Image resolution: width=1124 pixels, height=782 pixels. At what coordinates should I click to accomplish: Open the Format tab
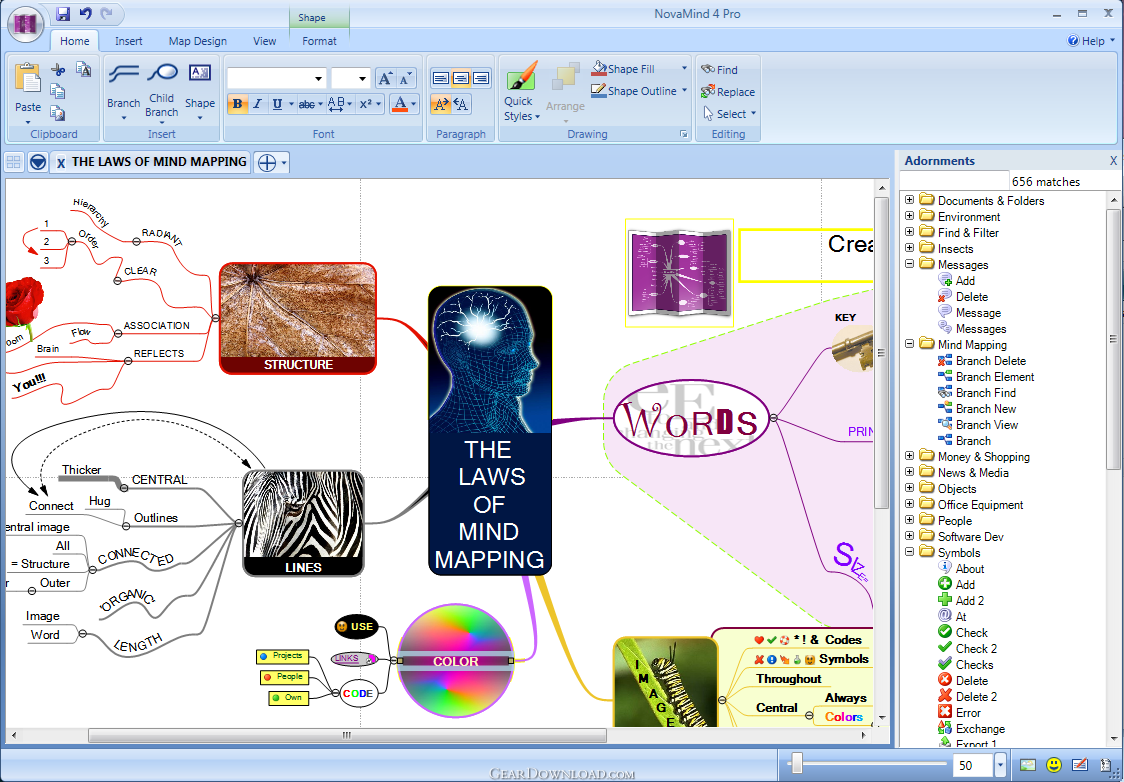coord(319,41)
